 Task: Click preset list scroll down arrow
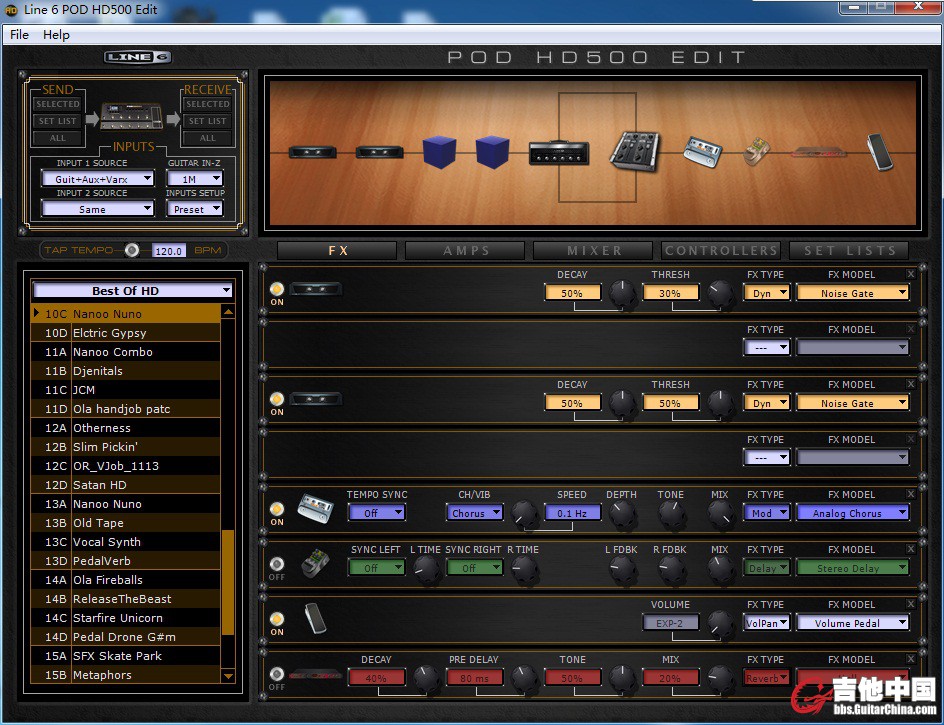(x=228, y=676)
